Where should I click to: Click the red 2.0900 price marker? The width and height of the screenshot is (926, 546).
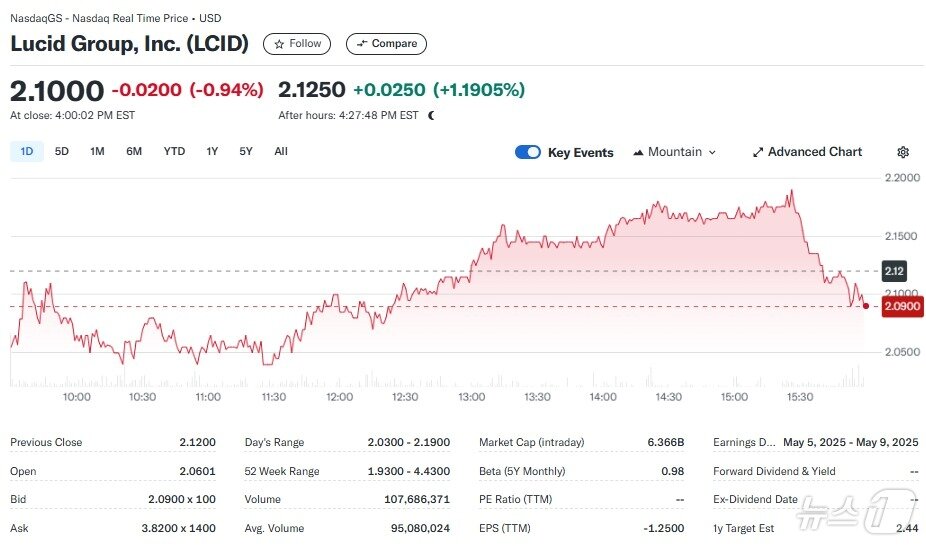pyautogui.click(x=901, y=308)
